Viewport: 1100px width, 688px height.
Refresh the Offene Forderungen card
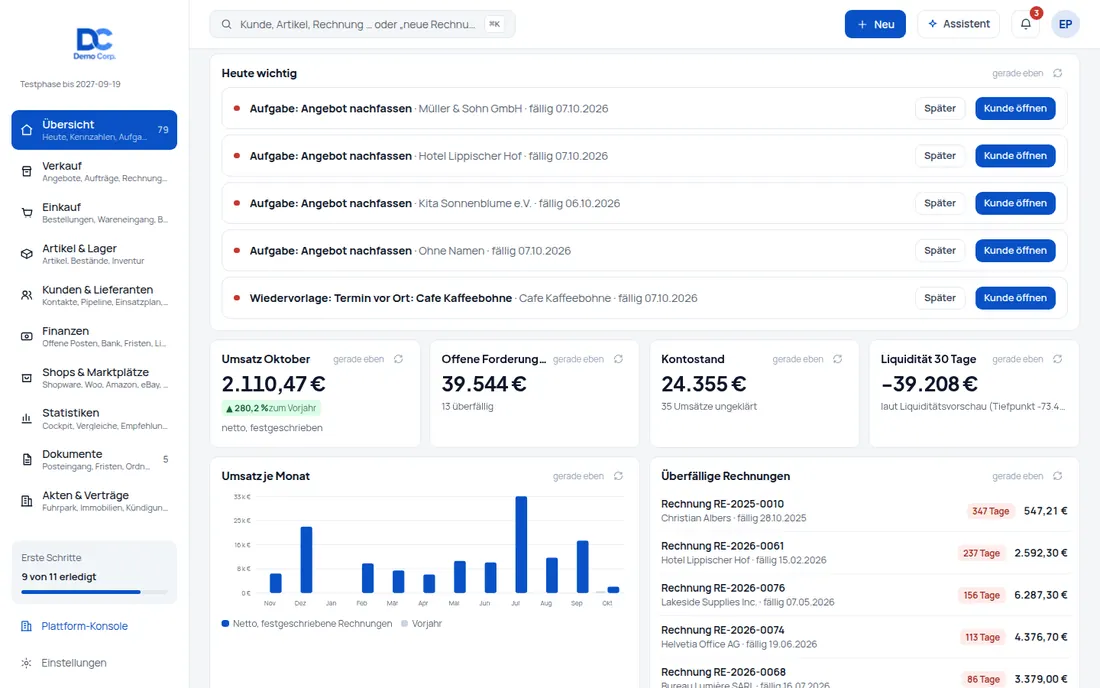(618, 359)
